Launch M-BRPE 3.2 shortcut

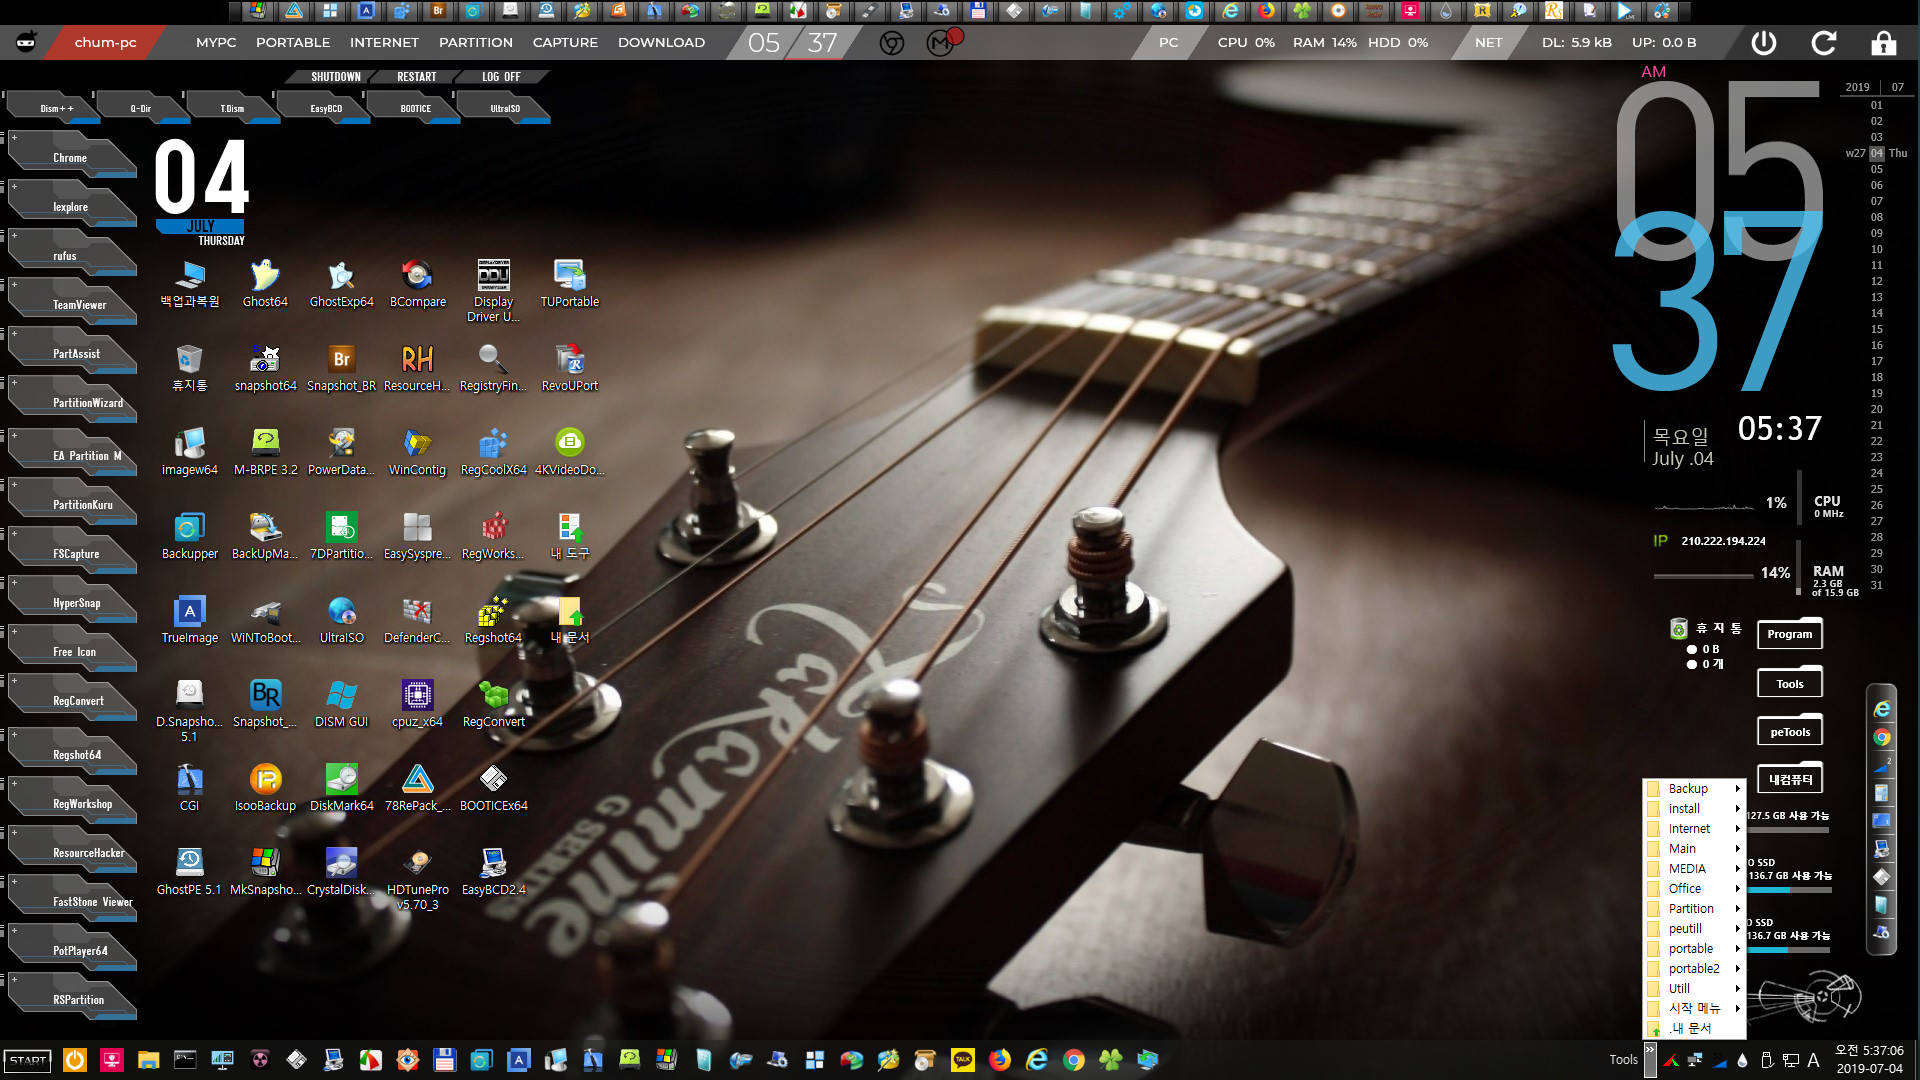point(265,452)
